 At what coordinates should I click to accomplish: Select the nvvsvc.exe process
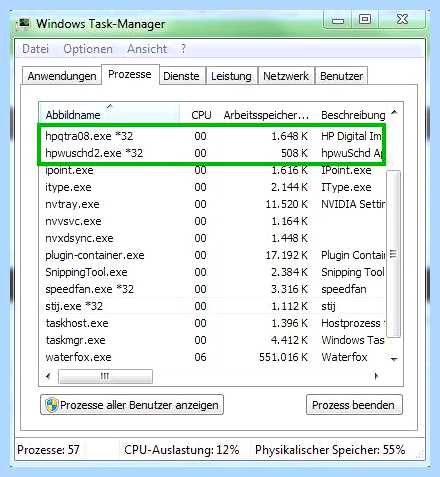tap(212, 221)
